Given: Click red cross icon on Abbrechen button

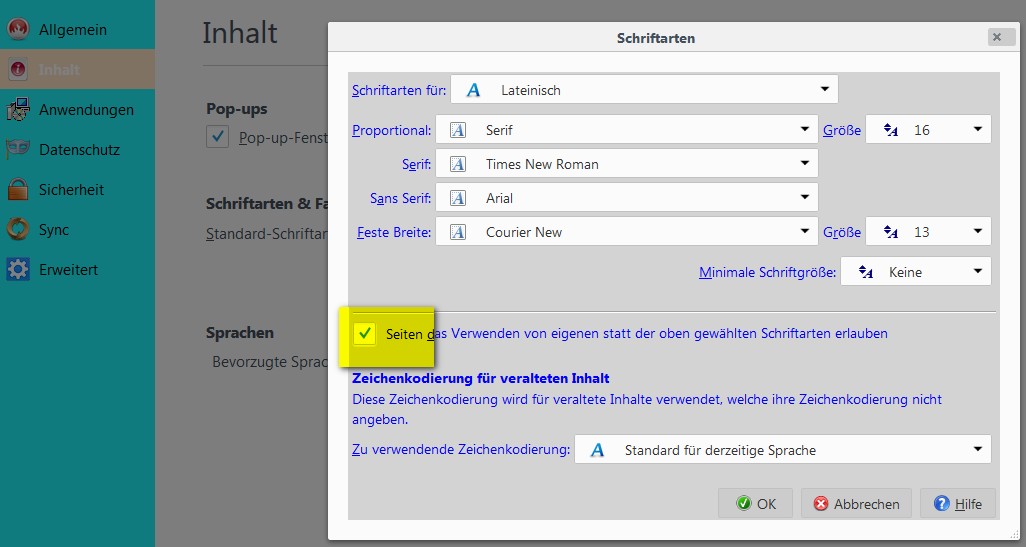Looking at the screenshot, I should coord(821,503).
